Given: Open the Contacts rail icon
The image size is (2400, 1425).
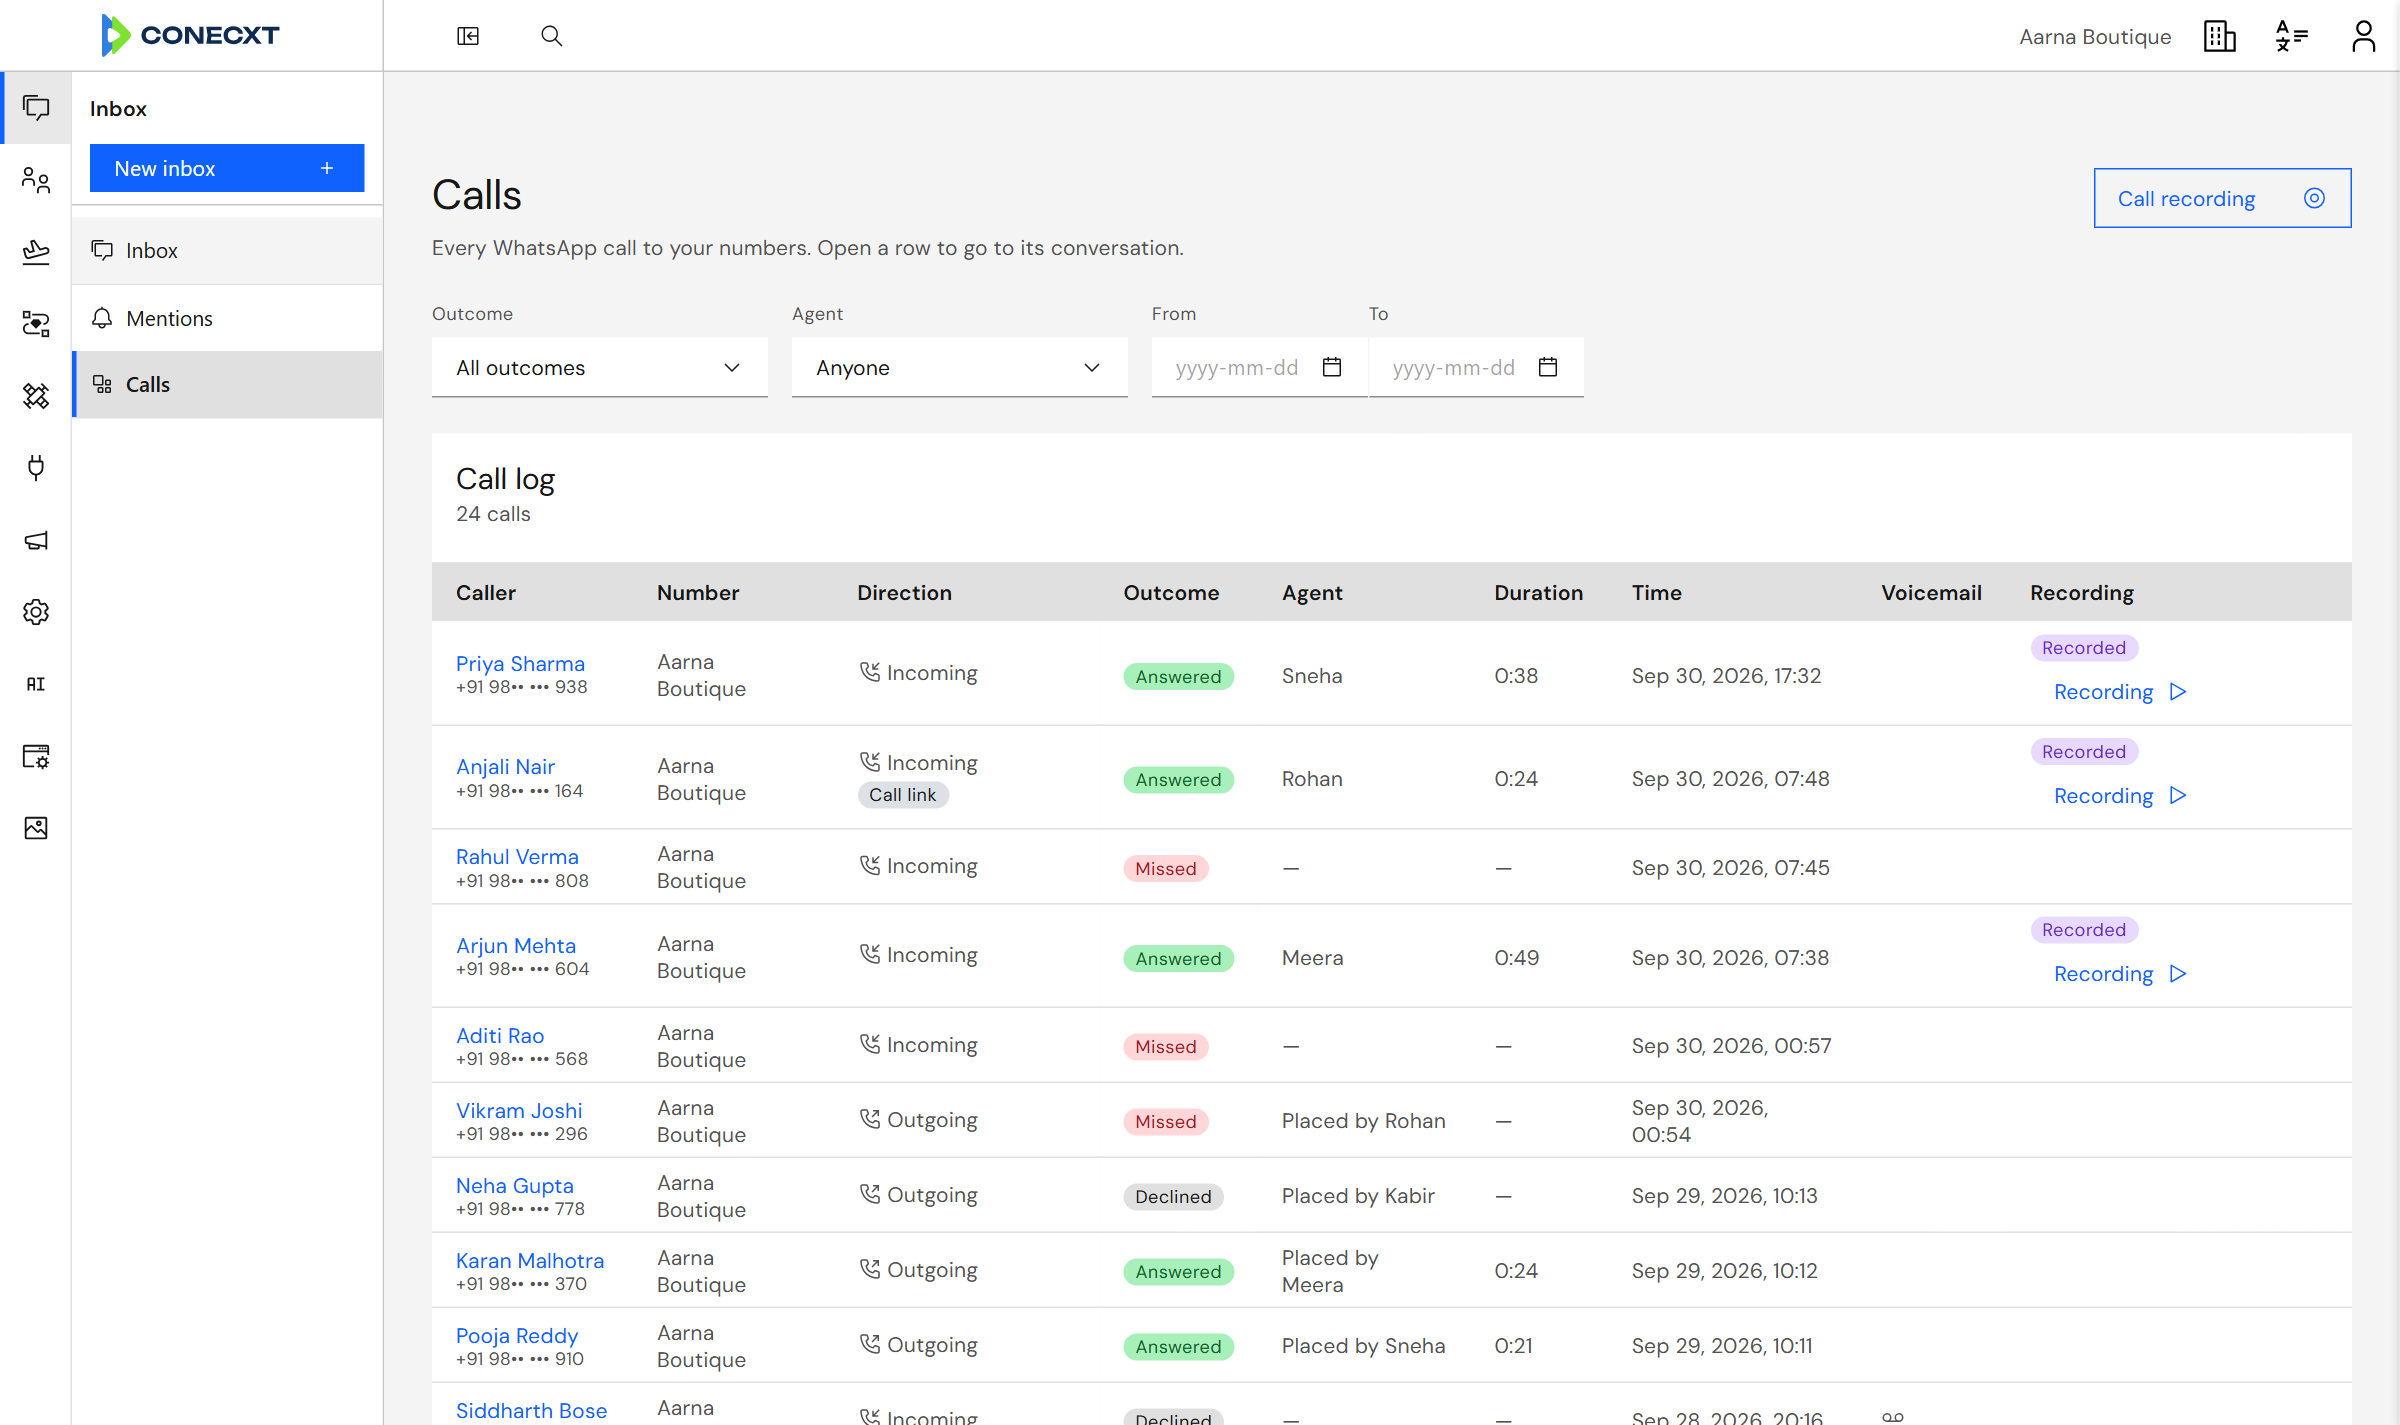Looking at the screenshot, I should (x=36, y=180).
